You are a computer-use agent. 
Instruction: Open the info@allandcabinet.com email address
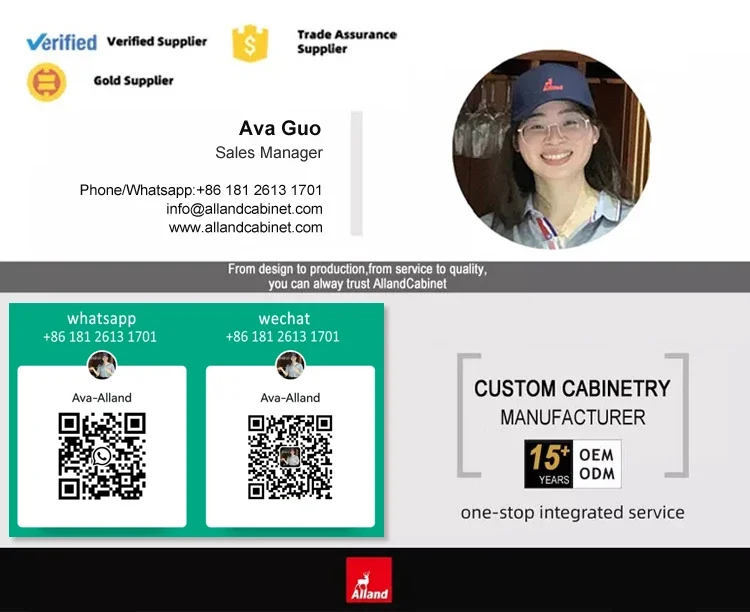click(244, 209)
